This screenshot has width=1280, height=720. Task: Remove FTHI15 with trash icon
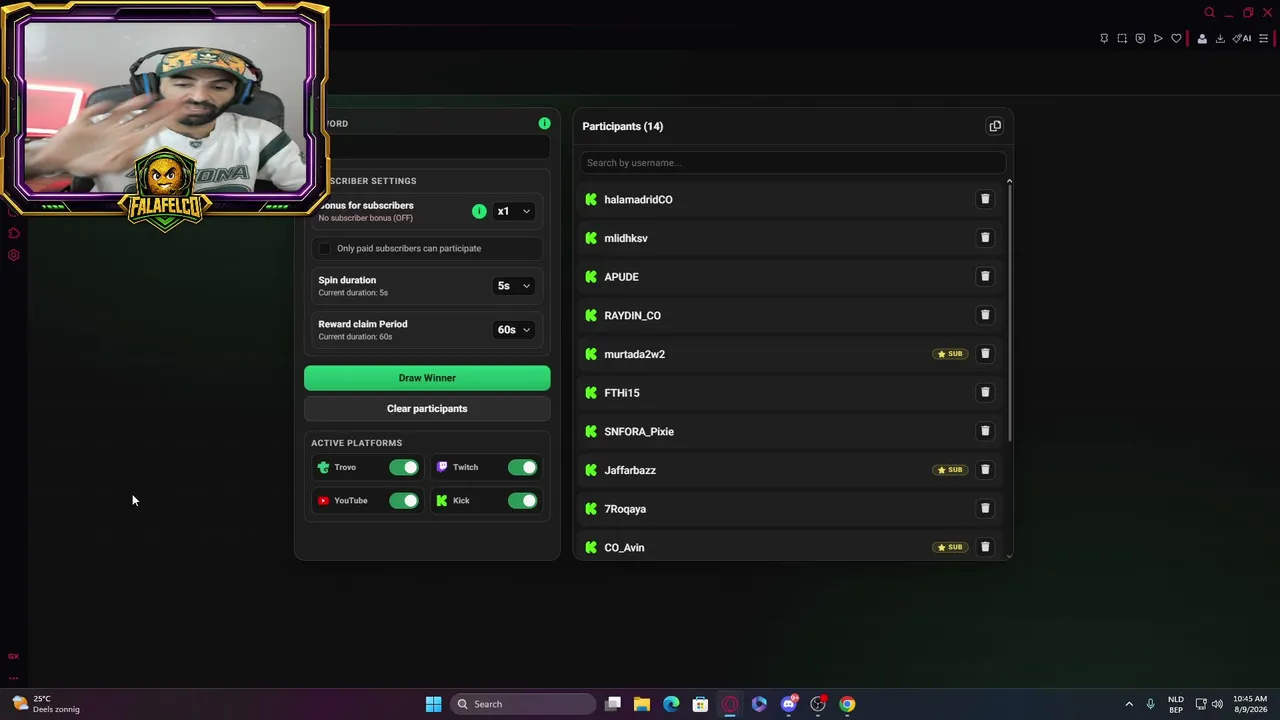985,392
